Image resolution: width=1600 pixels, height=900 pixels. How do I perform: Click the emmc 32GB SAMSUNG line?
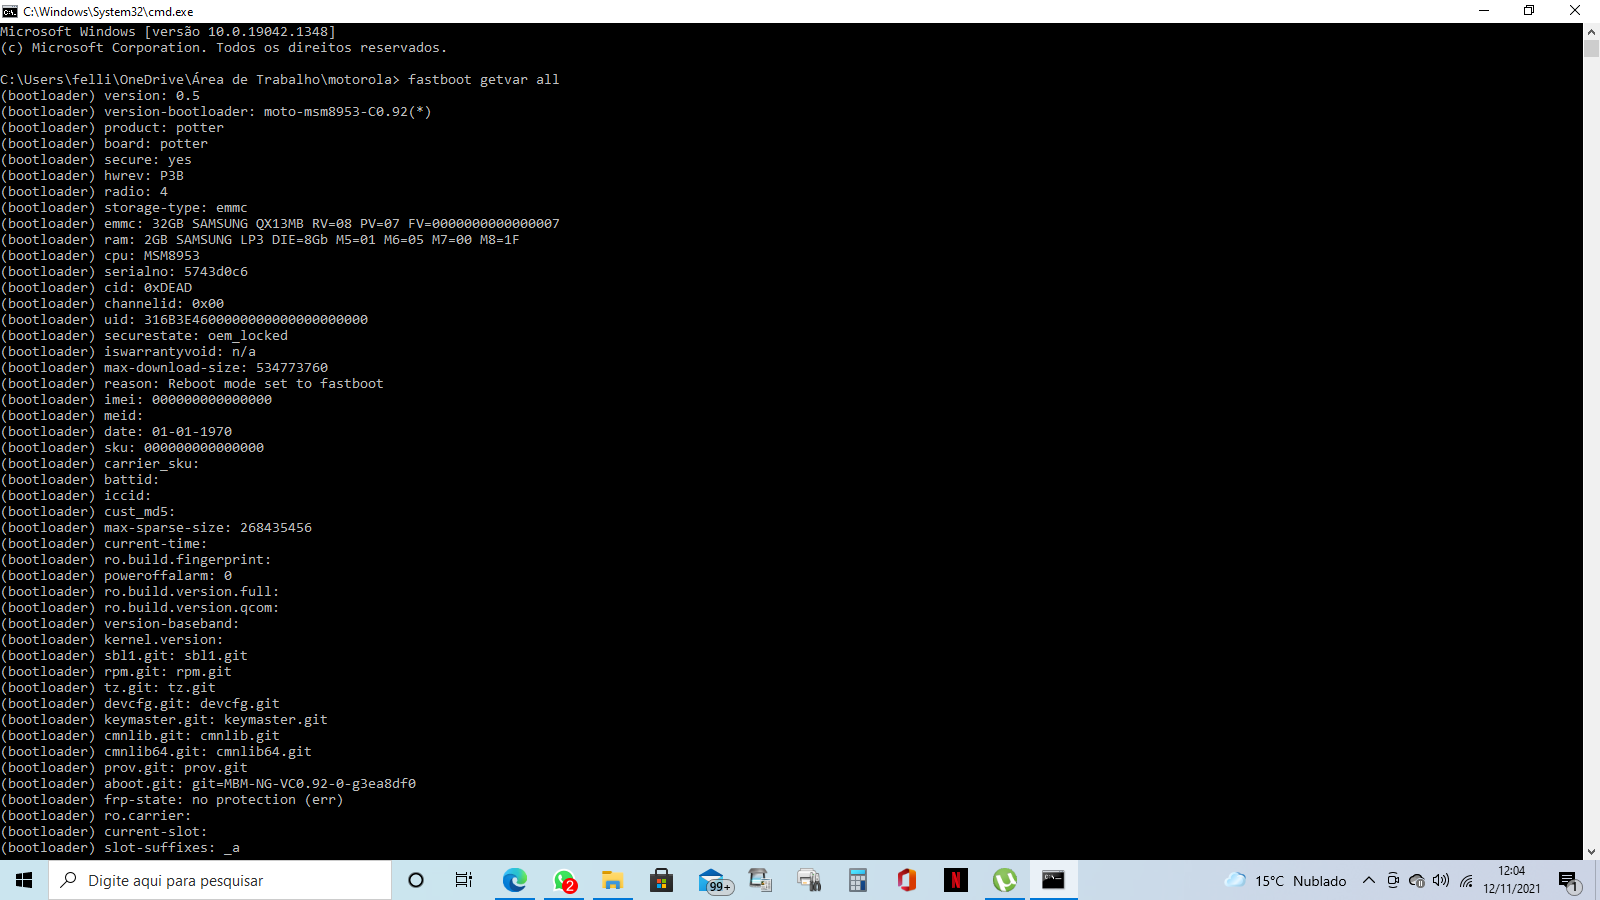[280, 224]
